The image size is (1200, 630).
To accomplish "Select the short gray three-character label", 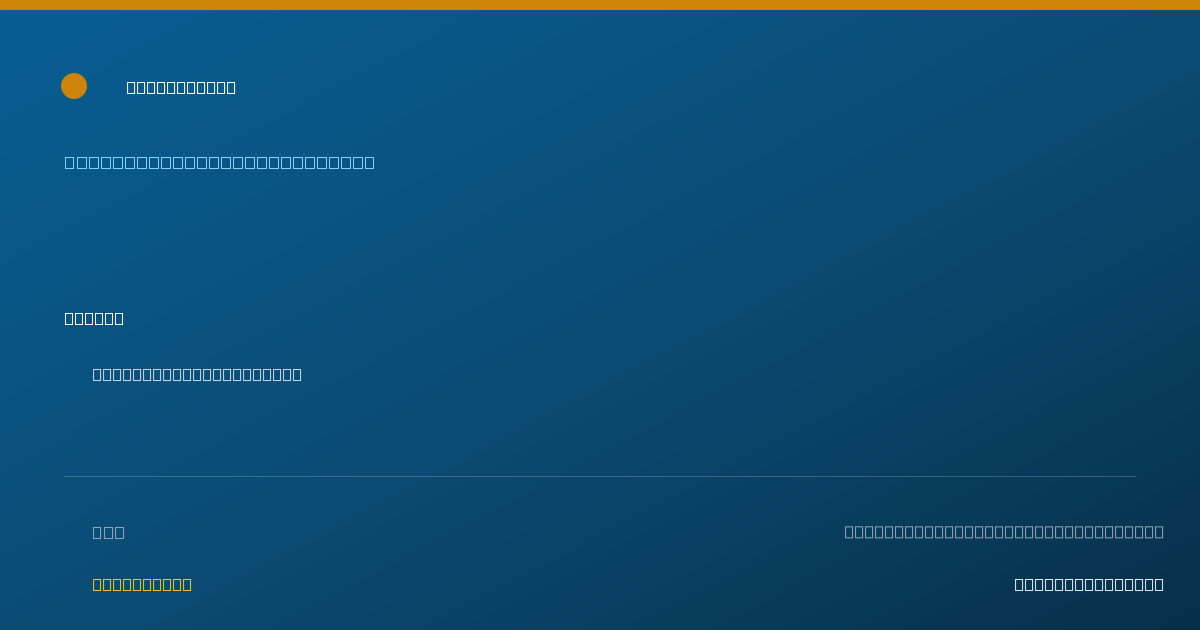I will (x=109, y=532).
